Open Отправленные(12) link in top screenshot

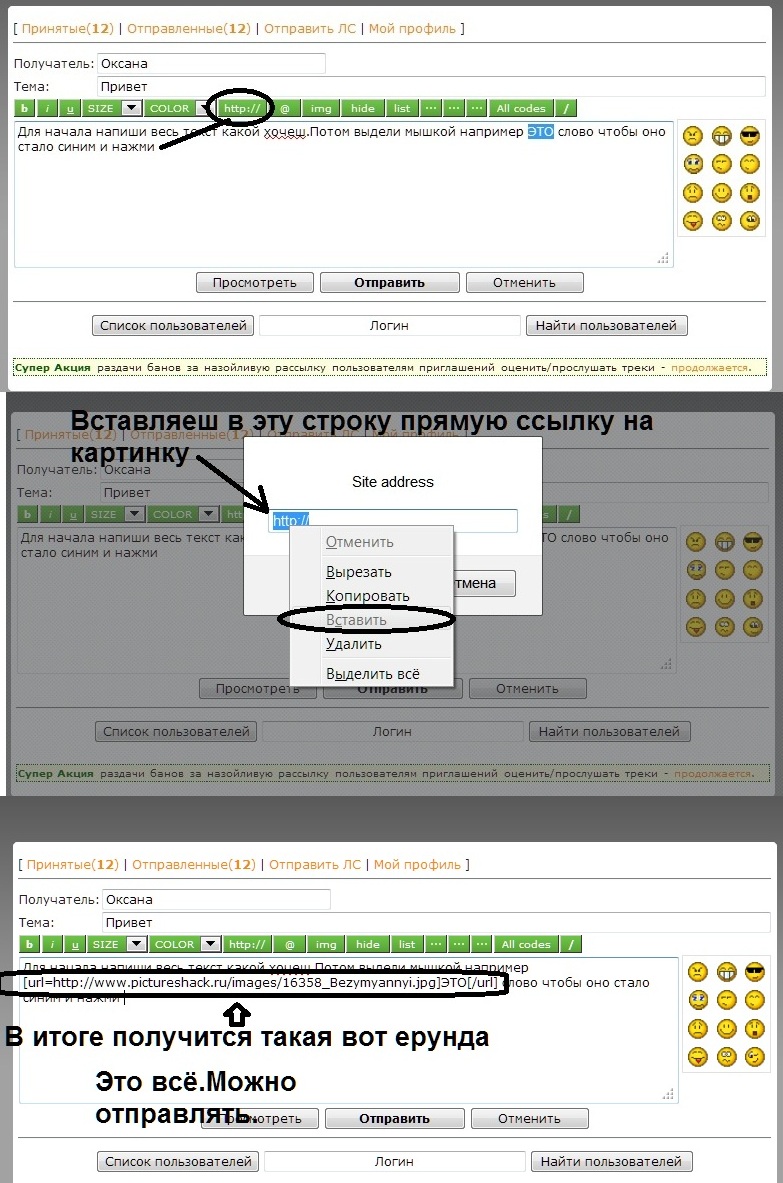click(x=189, y=29)
